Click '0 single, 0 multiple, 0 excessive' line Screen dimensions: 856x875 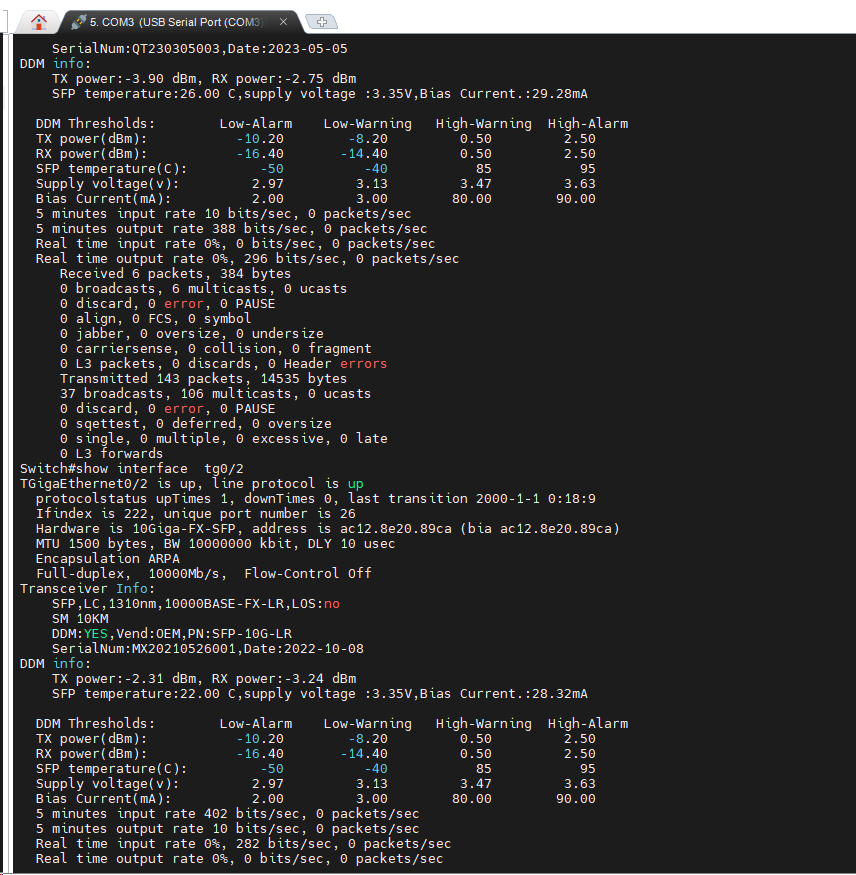(x=223, y=439)
